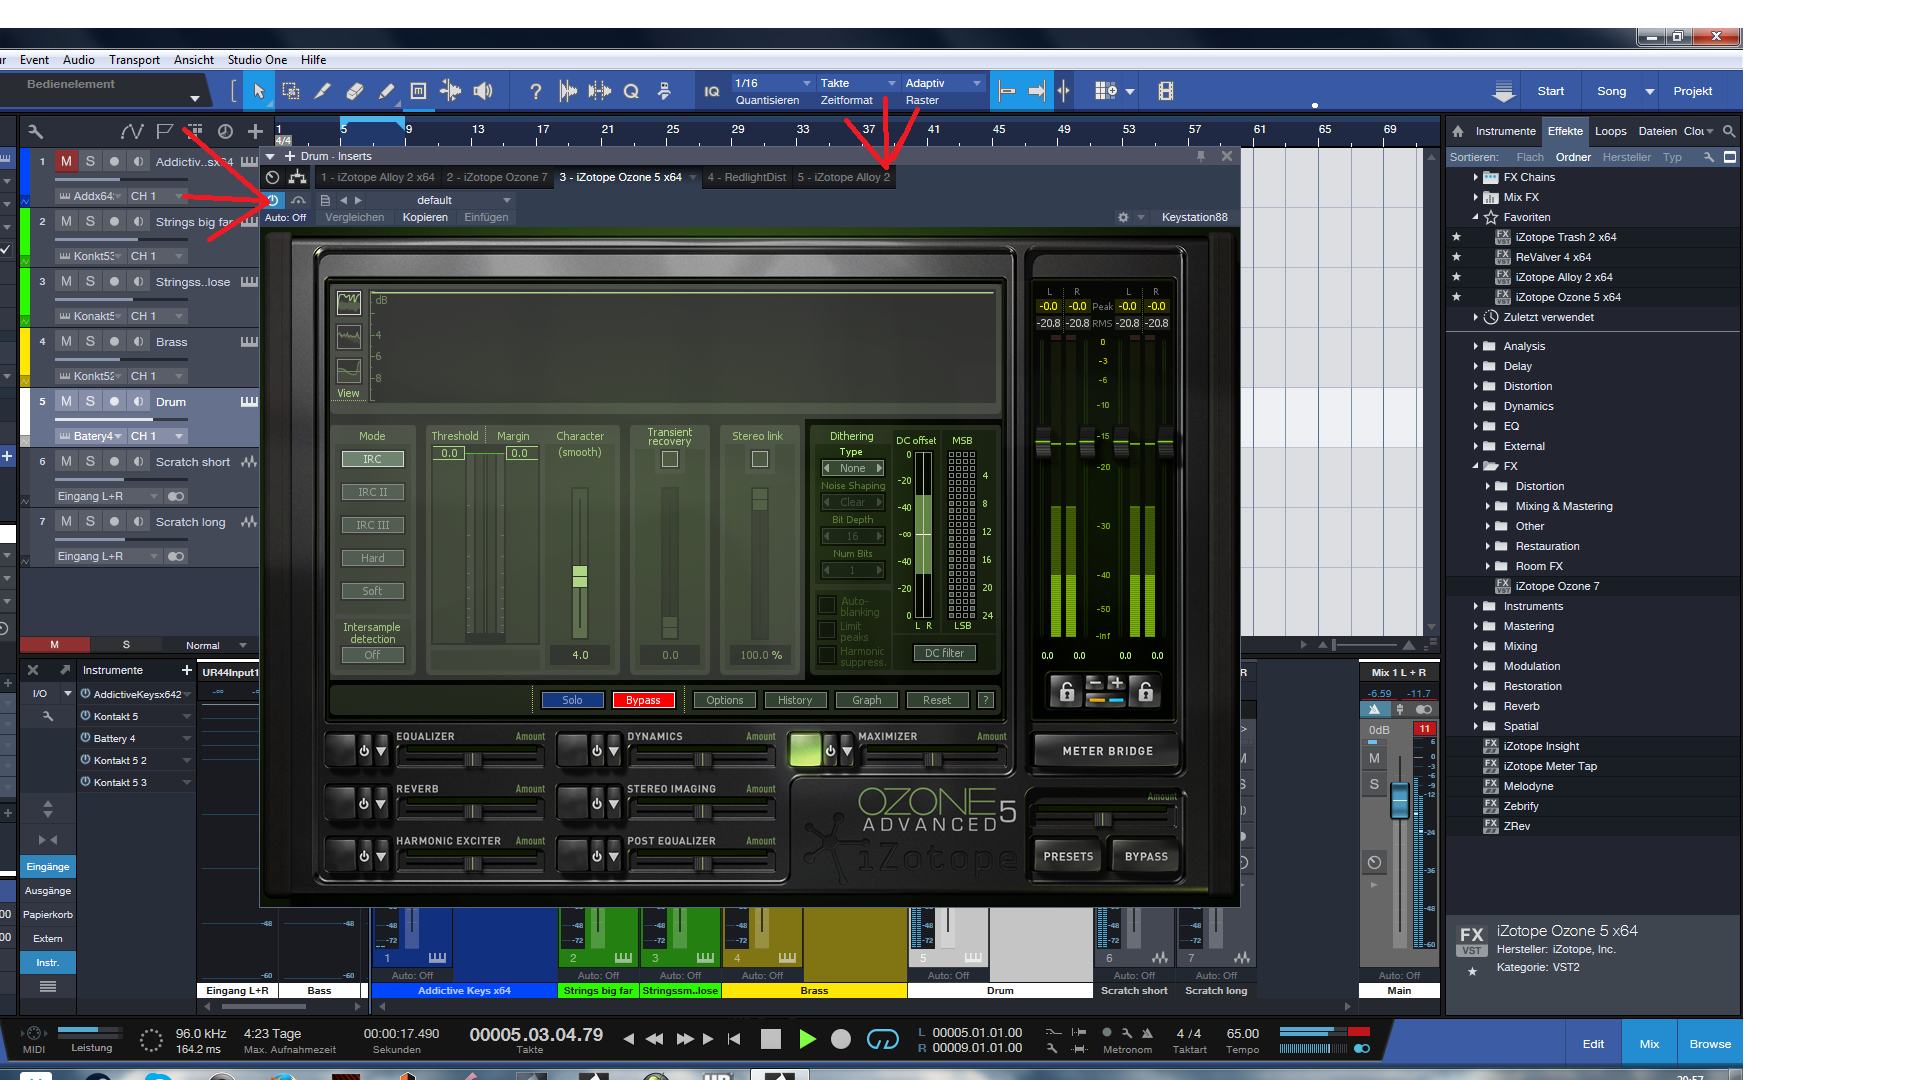Select the Paint pencil tool
This screenshot has width=1920, height=1080.
point(386,91)
